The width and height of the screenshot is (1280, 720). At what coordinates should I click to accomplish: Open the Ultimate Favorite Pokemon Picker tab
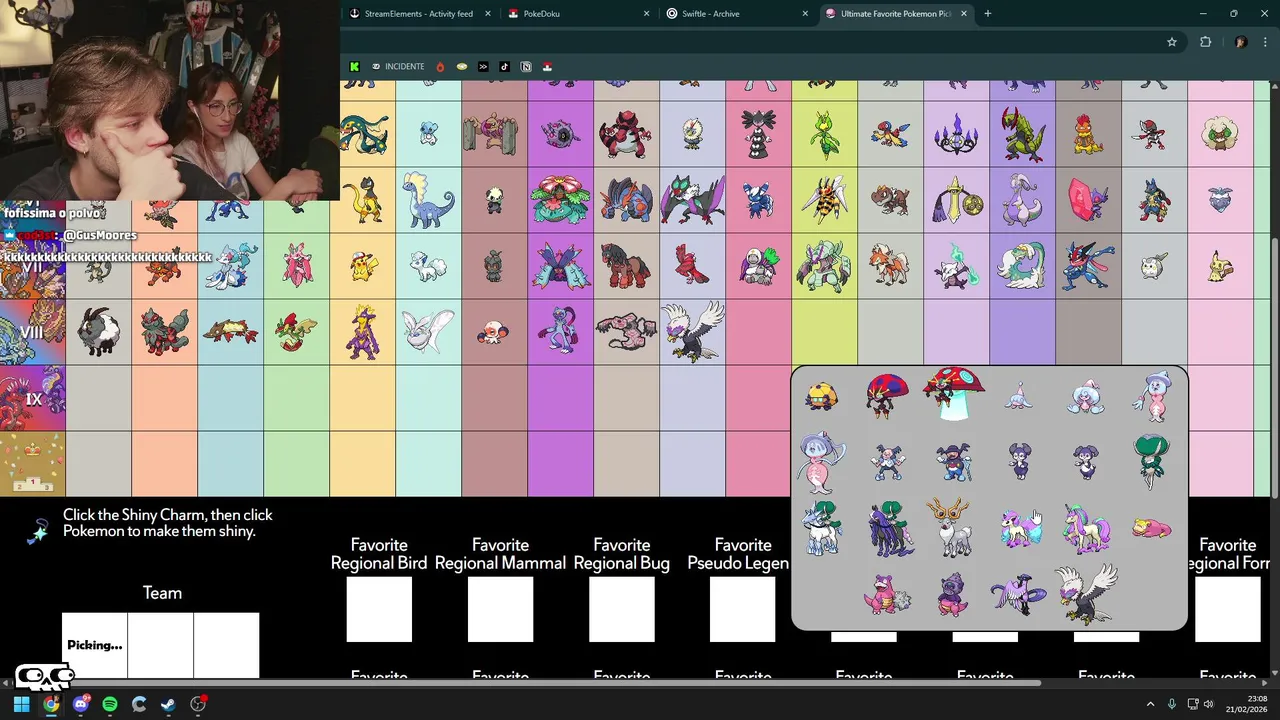click(896, 14)
